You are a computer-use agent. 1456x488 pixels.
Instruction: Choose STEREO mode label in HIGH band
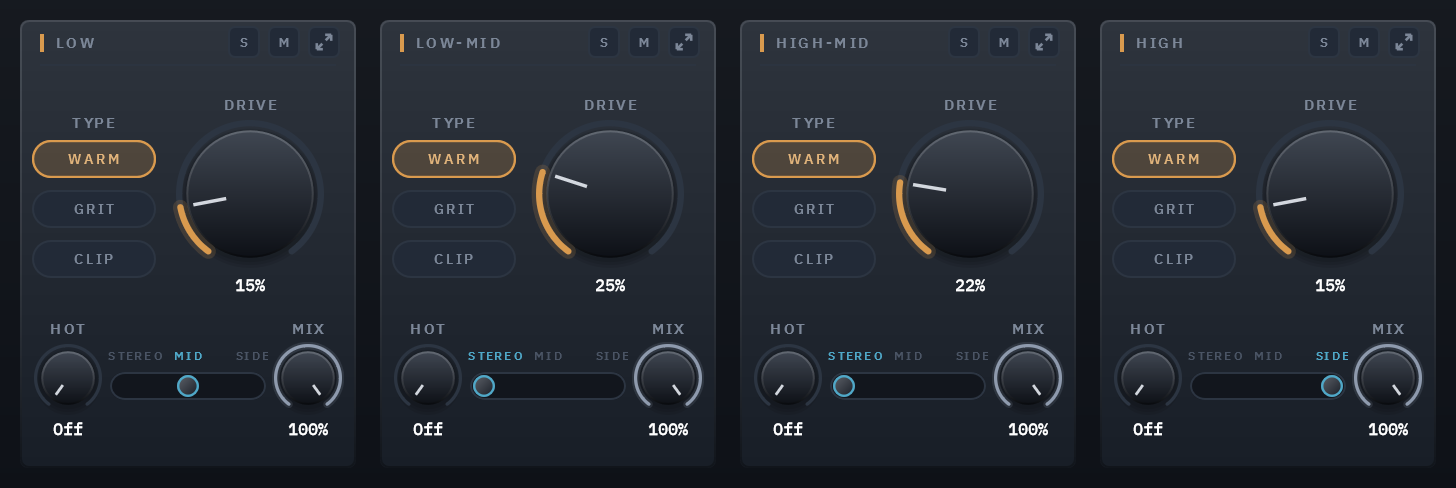coord(1216,356)
